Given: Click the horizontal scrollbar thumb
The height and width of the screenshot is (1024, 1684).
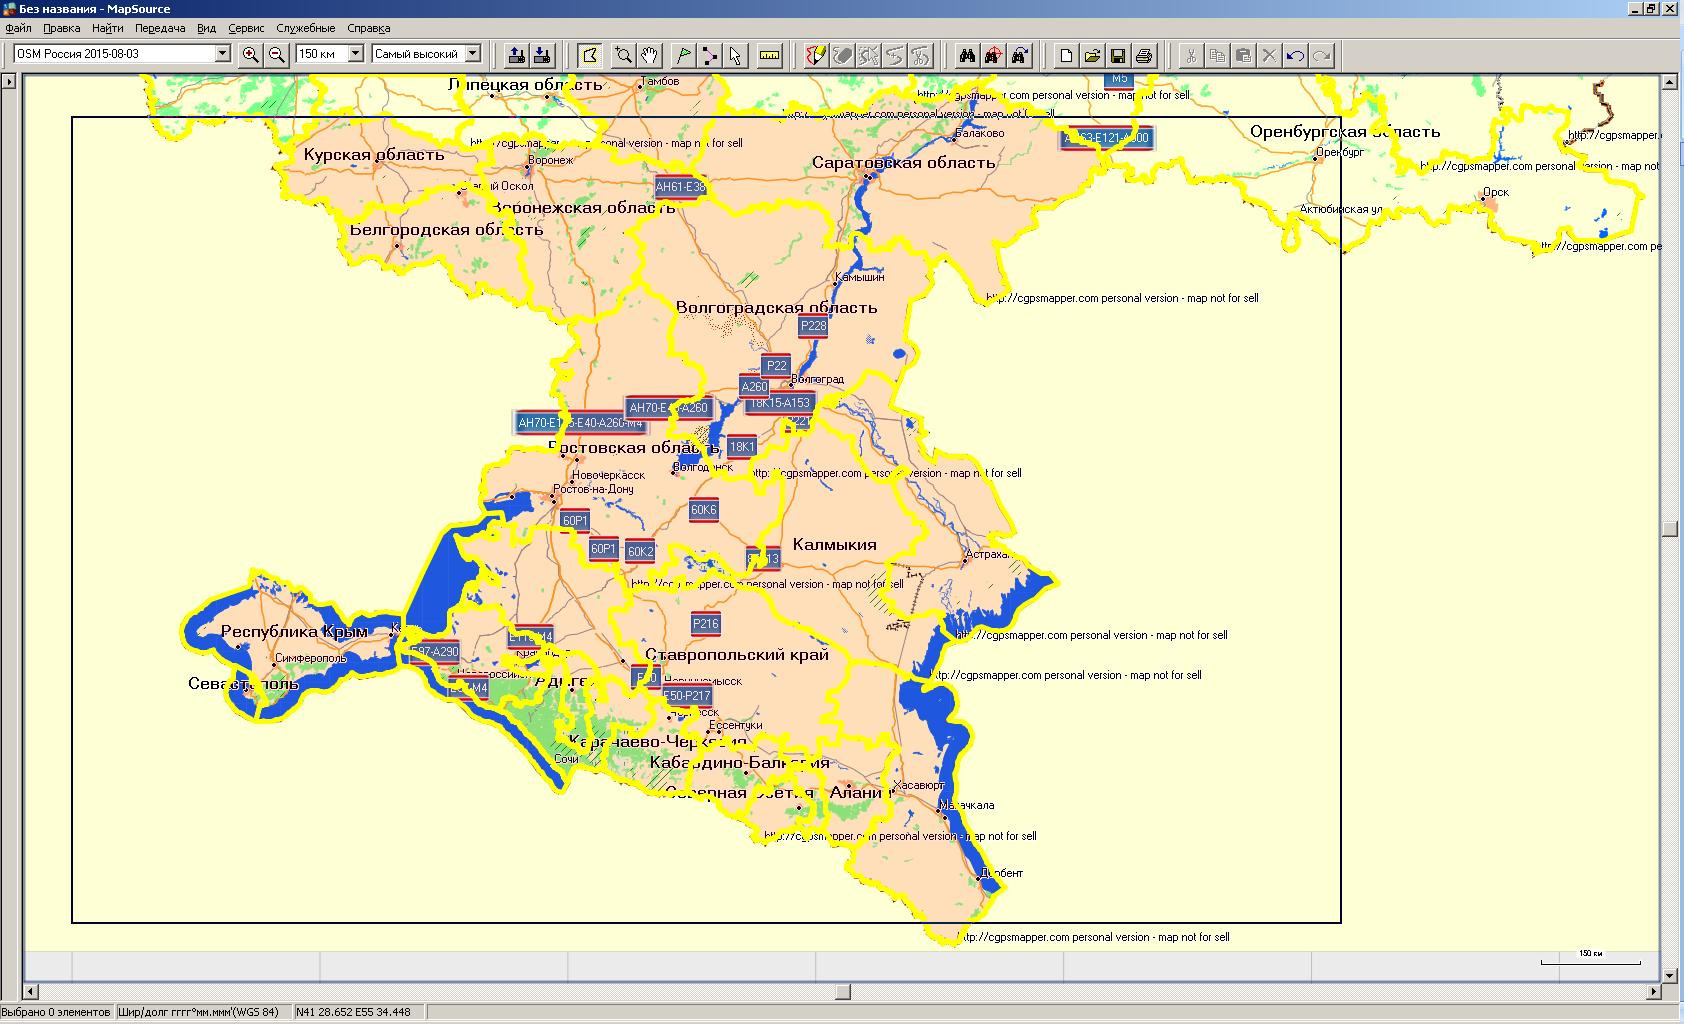Looking at the screenshot, I should point(843,992).
